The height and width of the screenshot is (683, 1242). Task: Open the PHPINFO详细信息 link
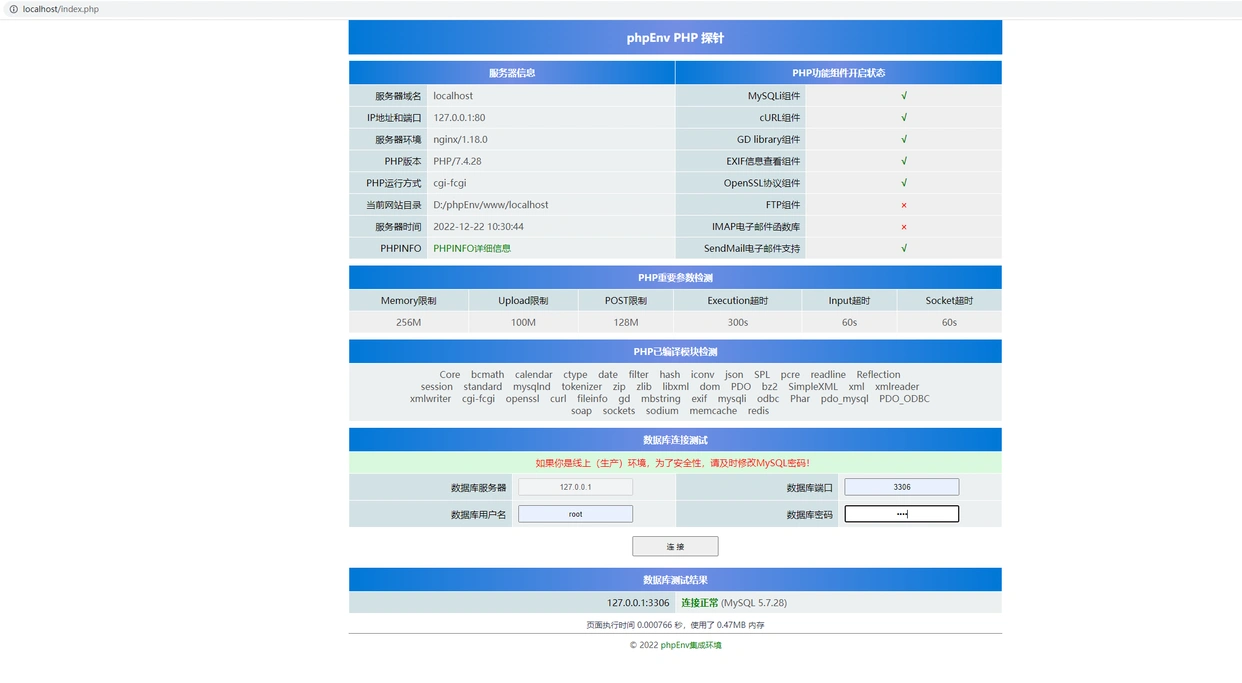click(471, 248)
